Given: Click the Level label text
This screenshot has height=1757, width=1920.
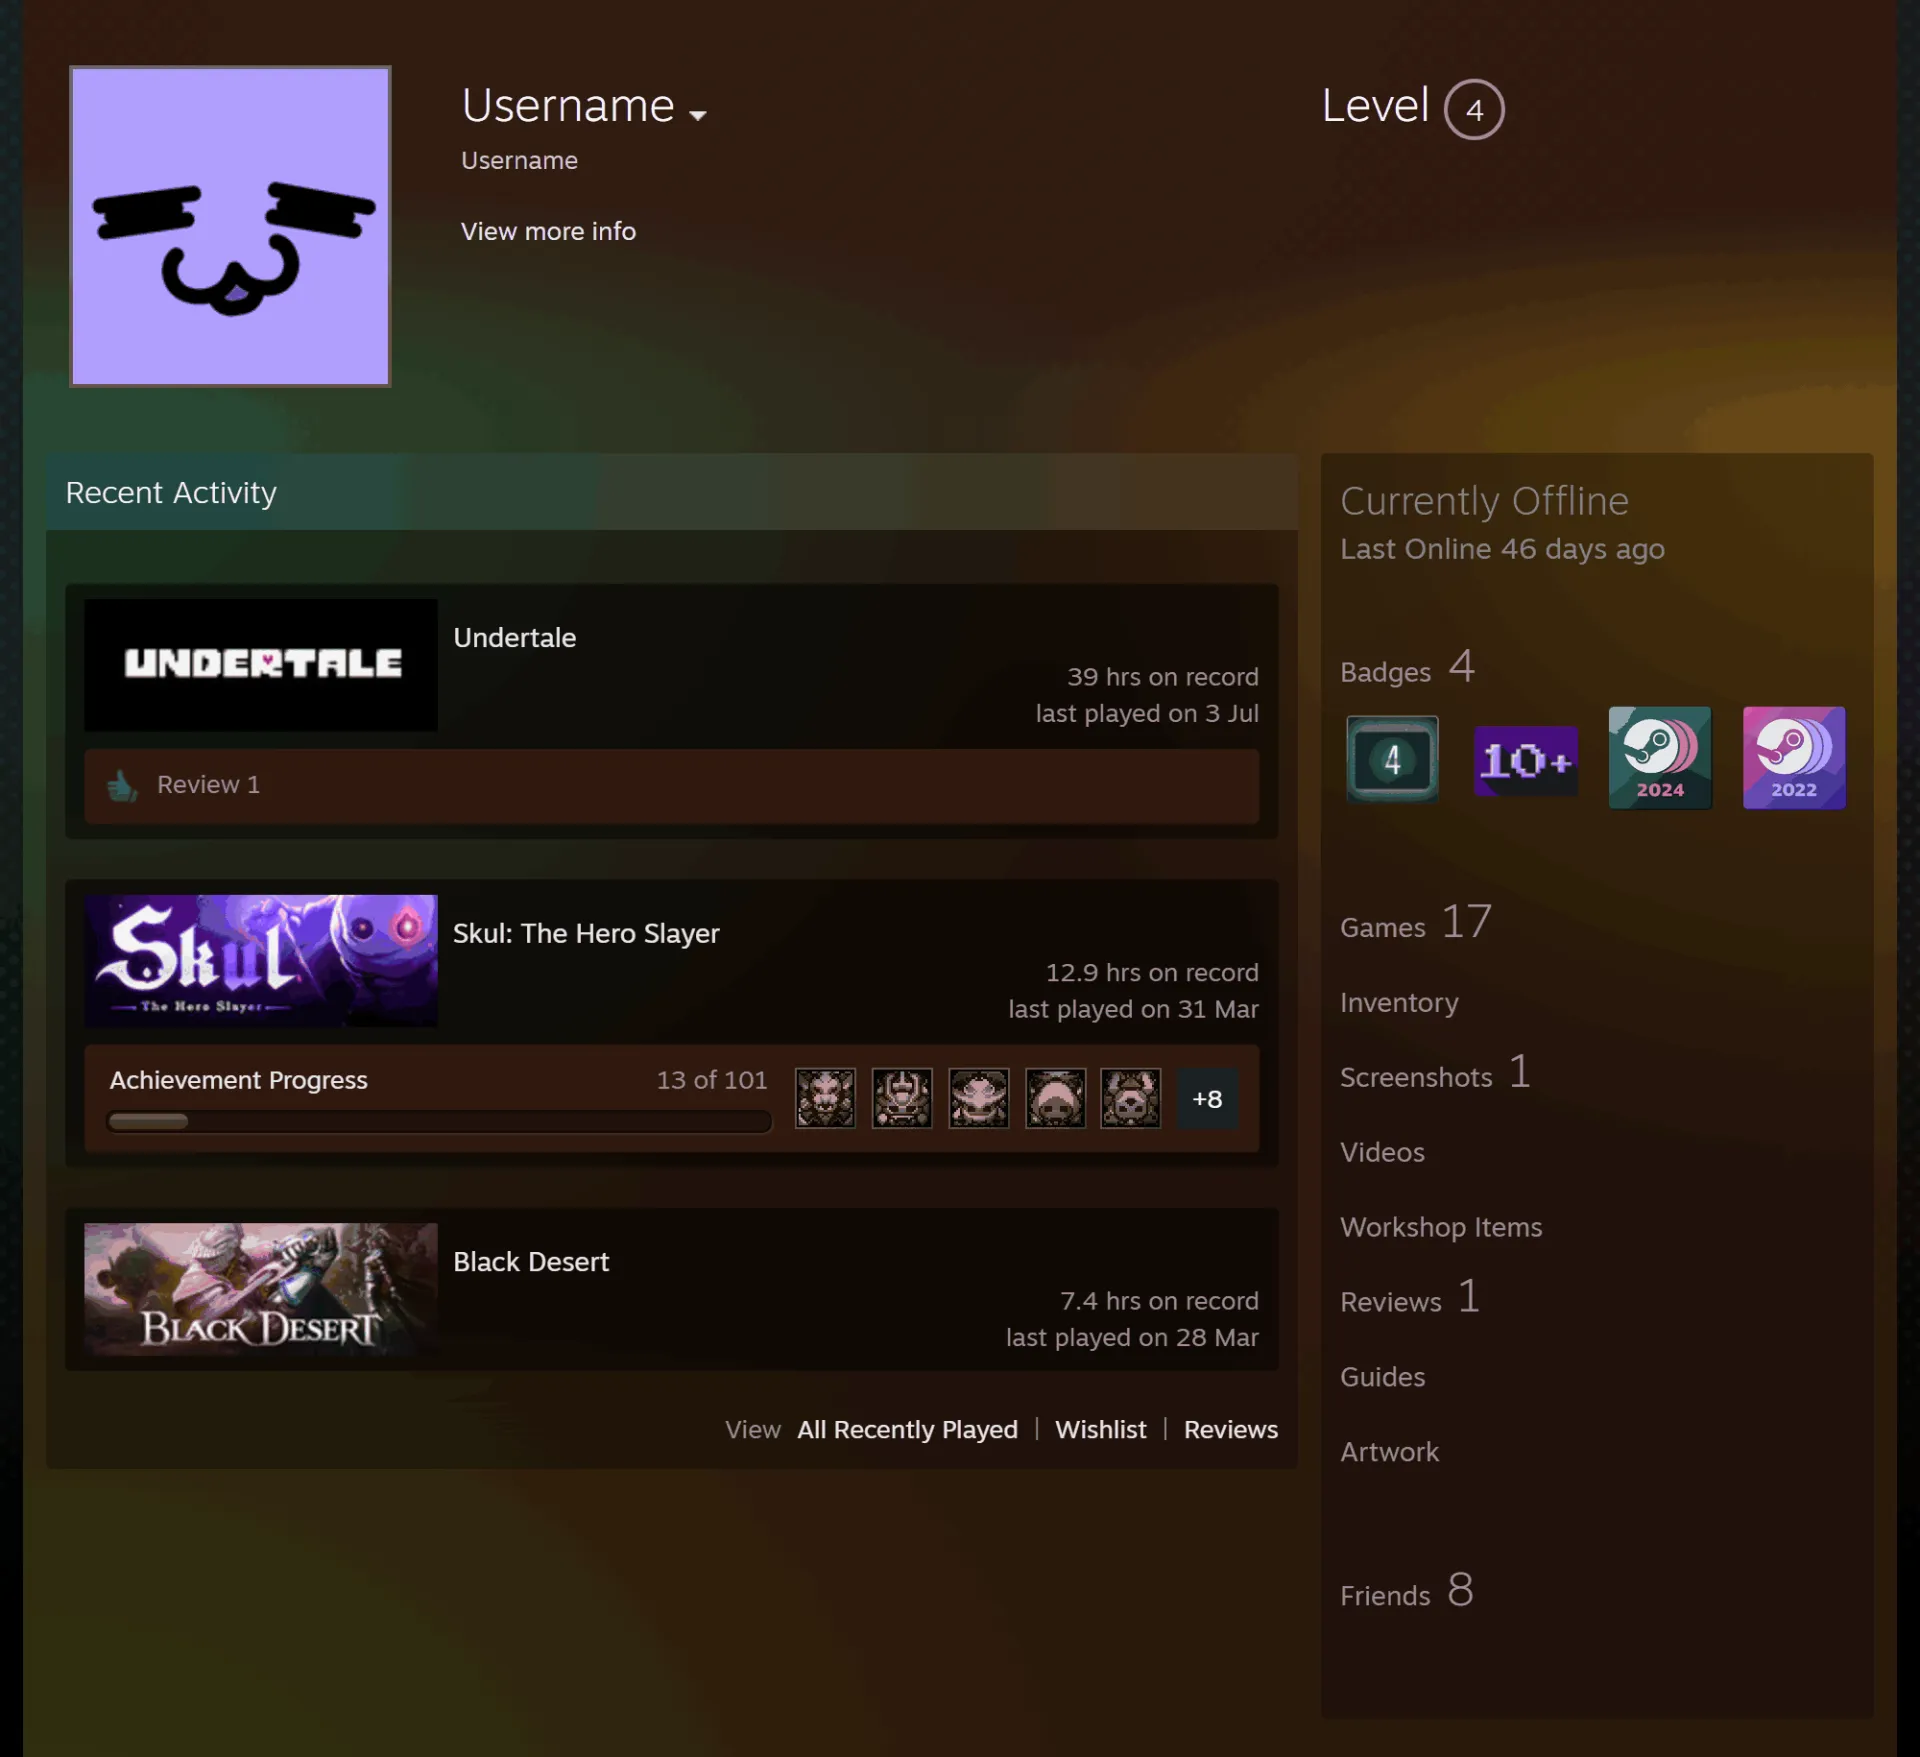Looking at the screenshot, I should pyautogui.click(x=1375, y=105).
